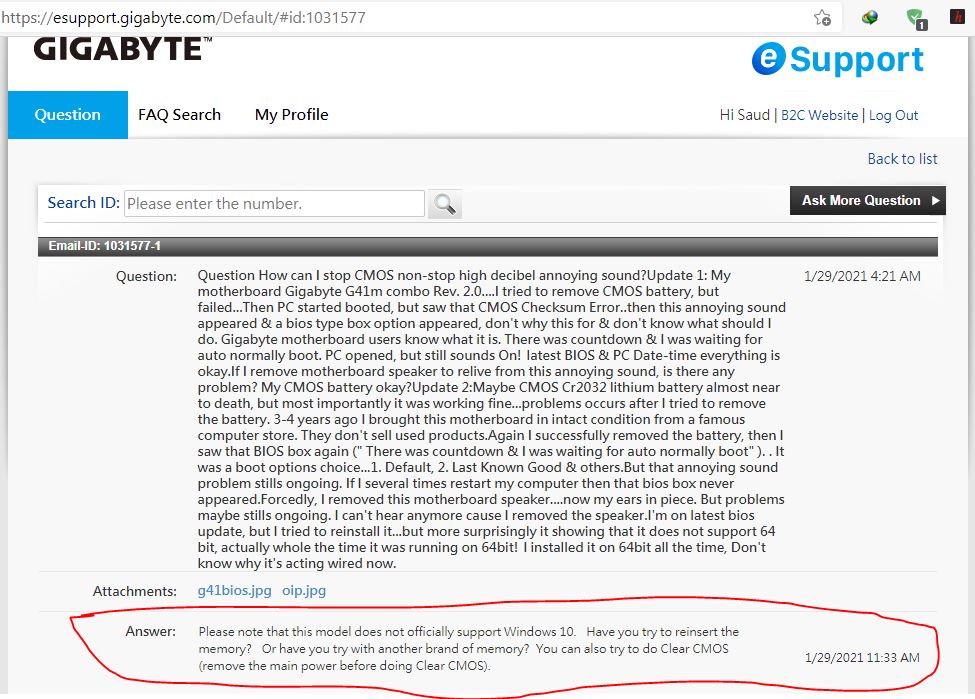Click the magnifier search ID button
The image size is (975, 699).
tap(445, 204)
